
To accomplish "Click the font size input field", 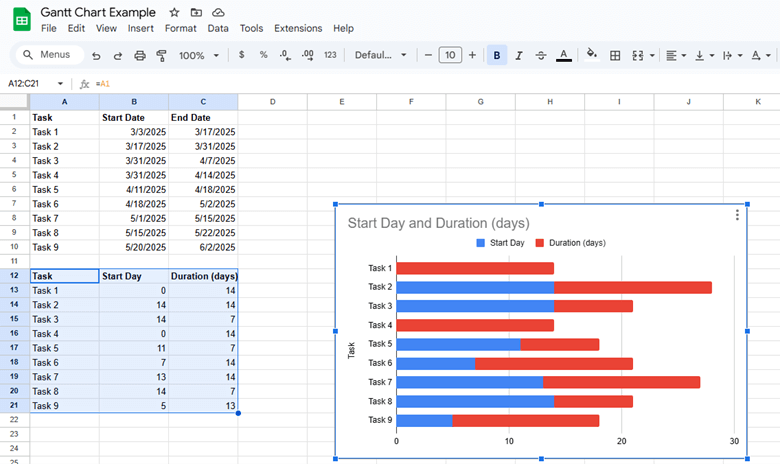I will coord(450,55).
